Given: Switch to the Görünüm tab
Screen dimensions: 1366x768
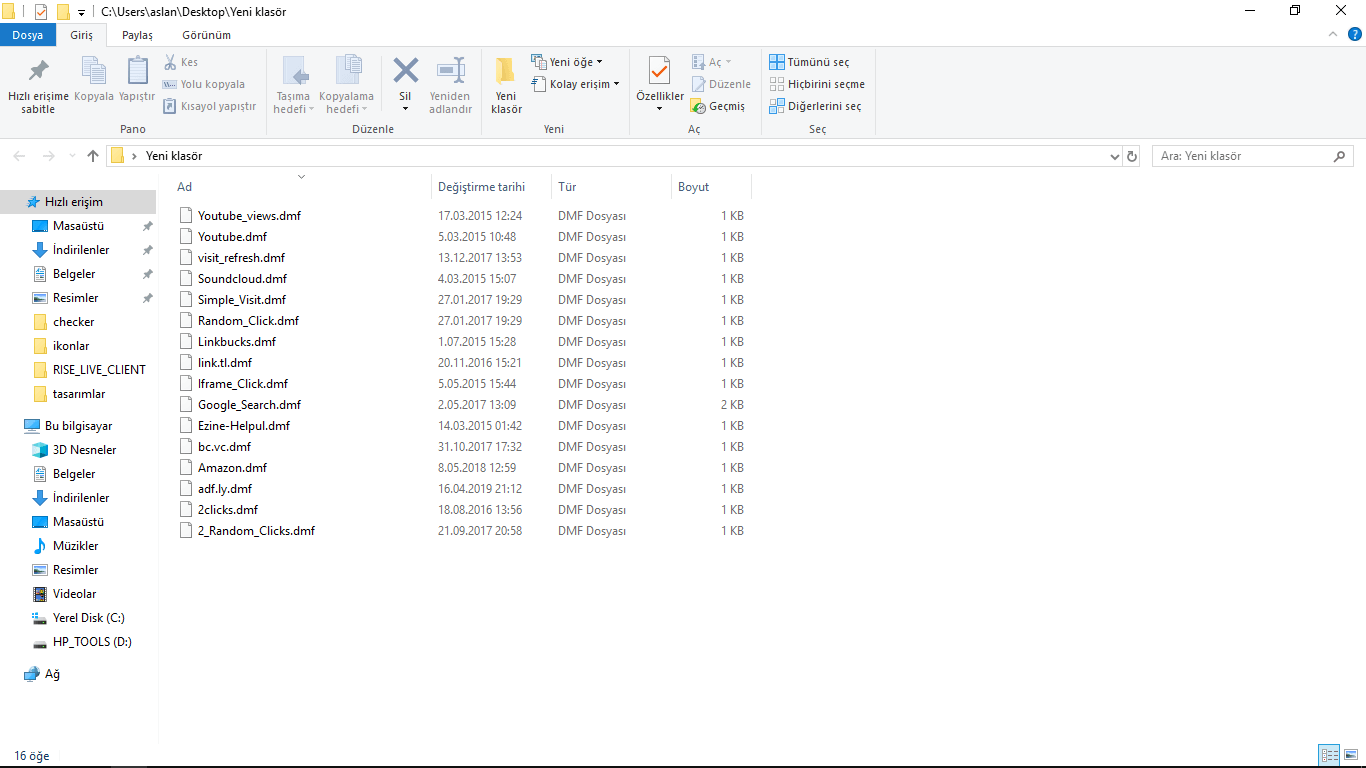Looking at the screenshot, I should [206, 35].
